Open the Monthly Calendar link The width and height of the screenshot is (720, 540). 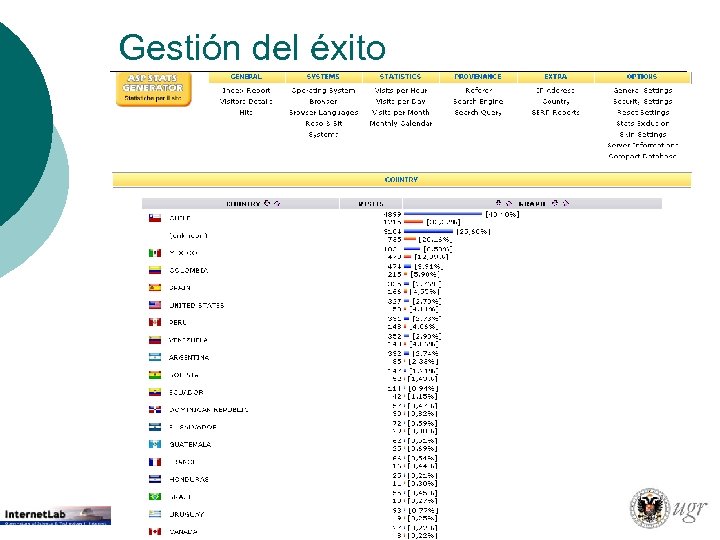(x=401, y=124)
